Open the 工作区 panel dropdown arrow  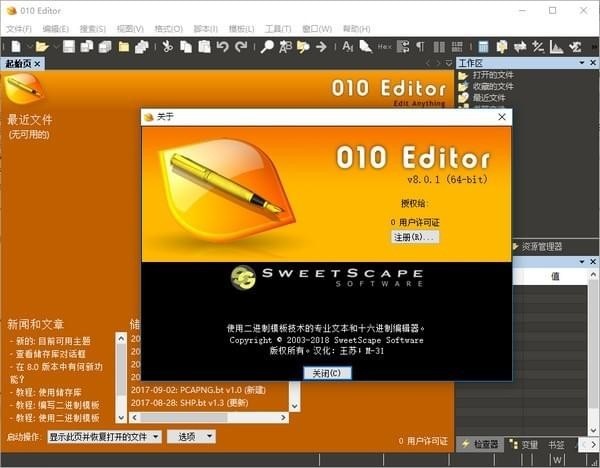point(582,62)
